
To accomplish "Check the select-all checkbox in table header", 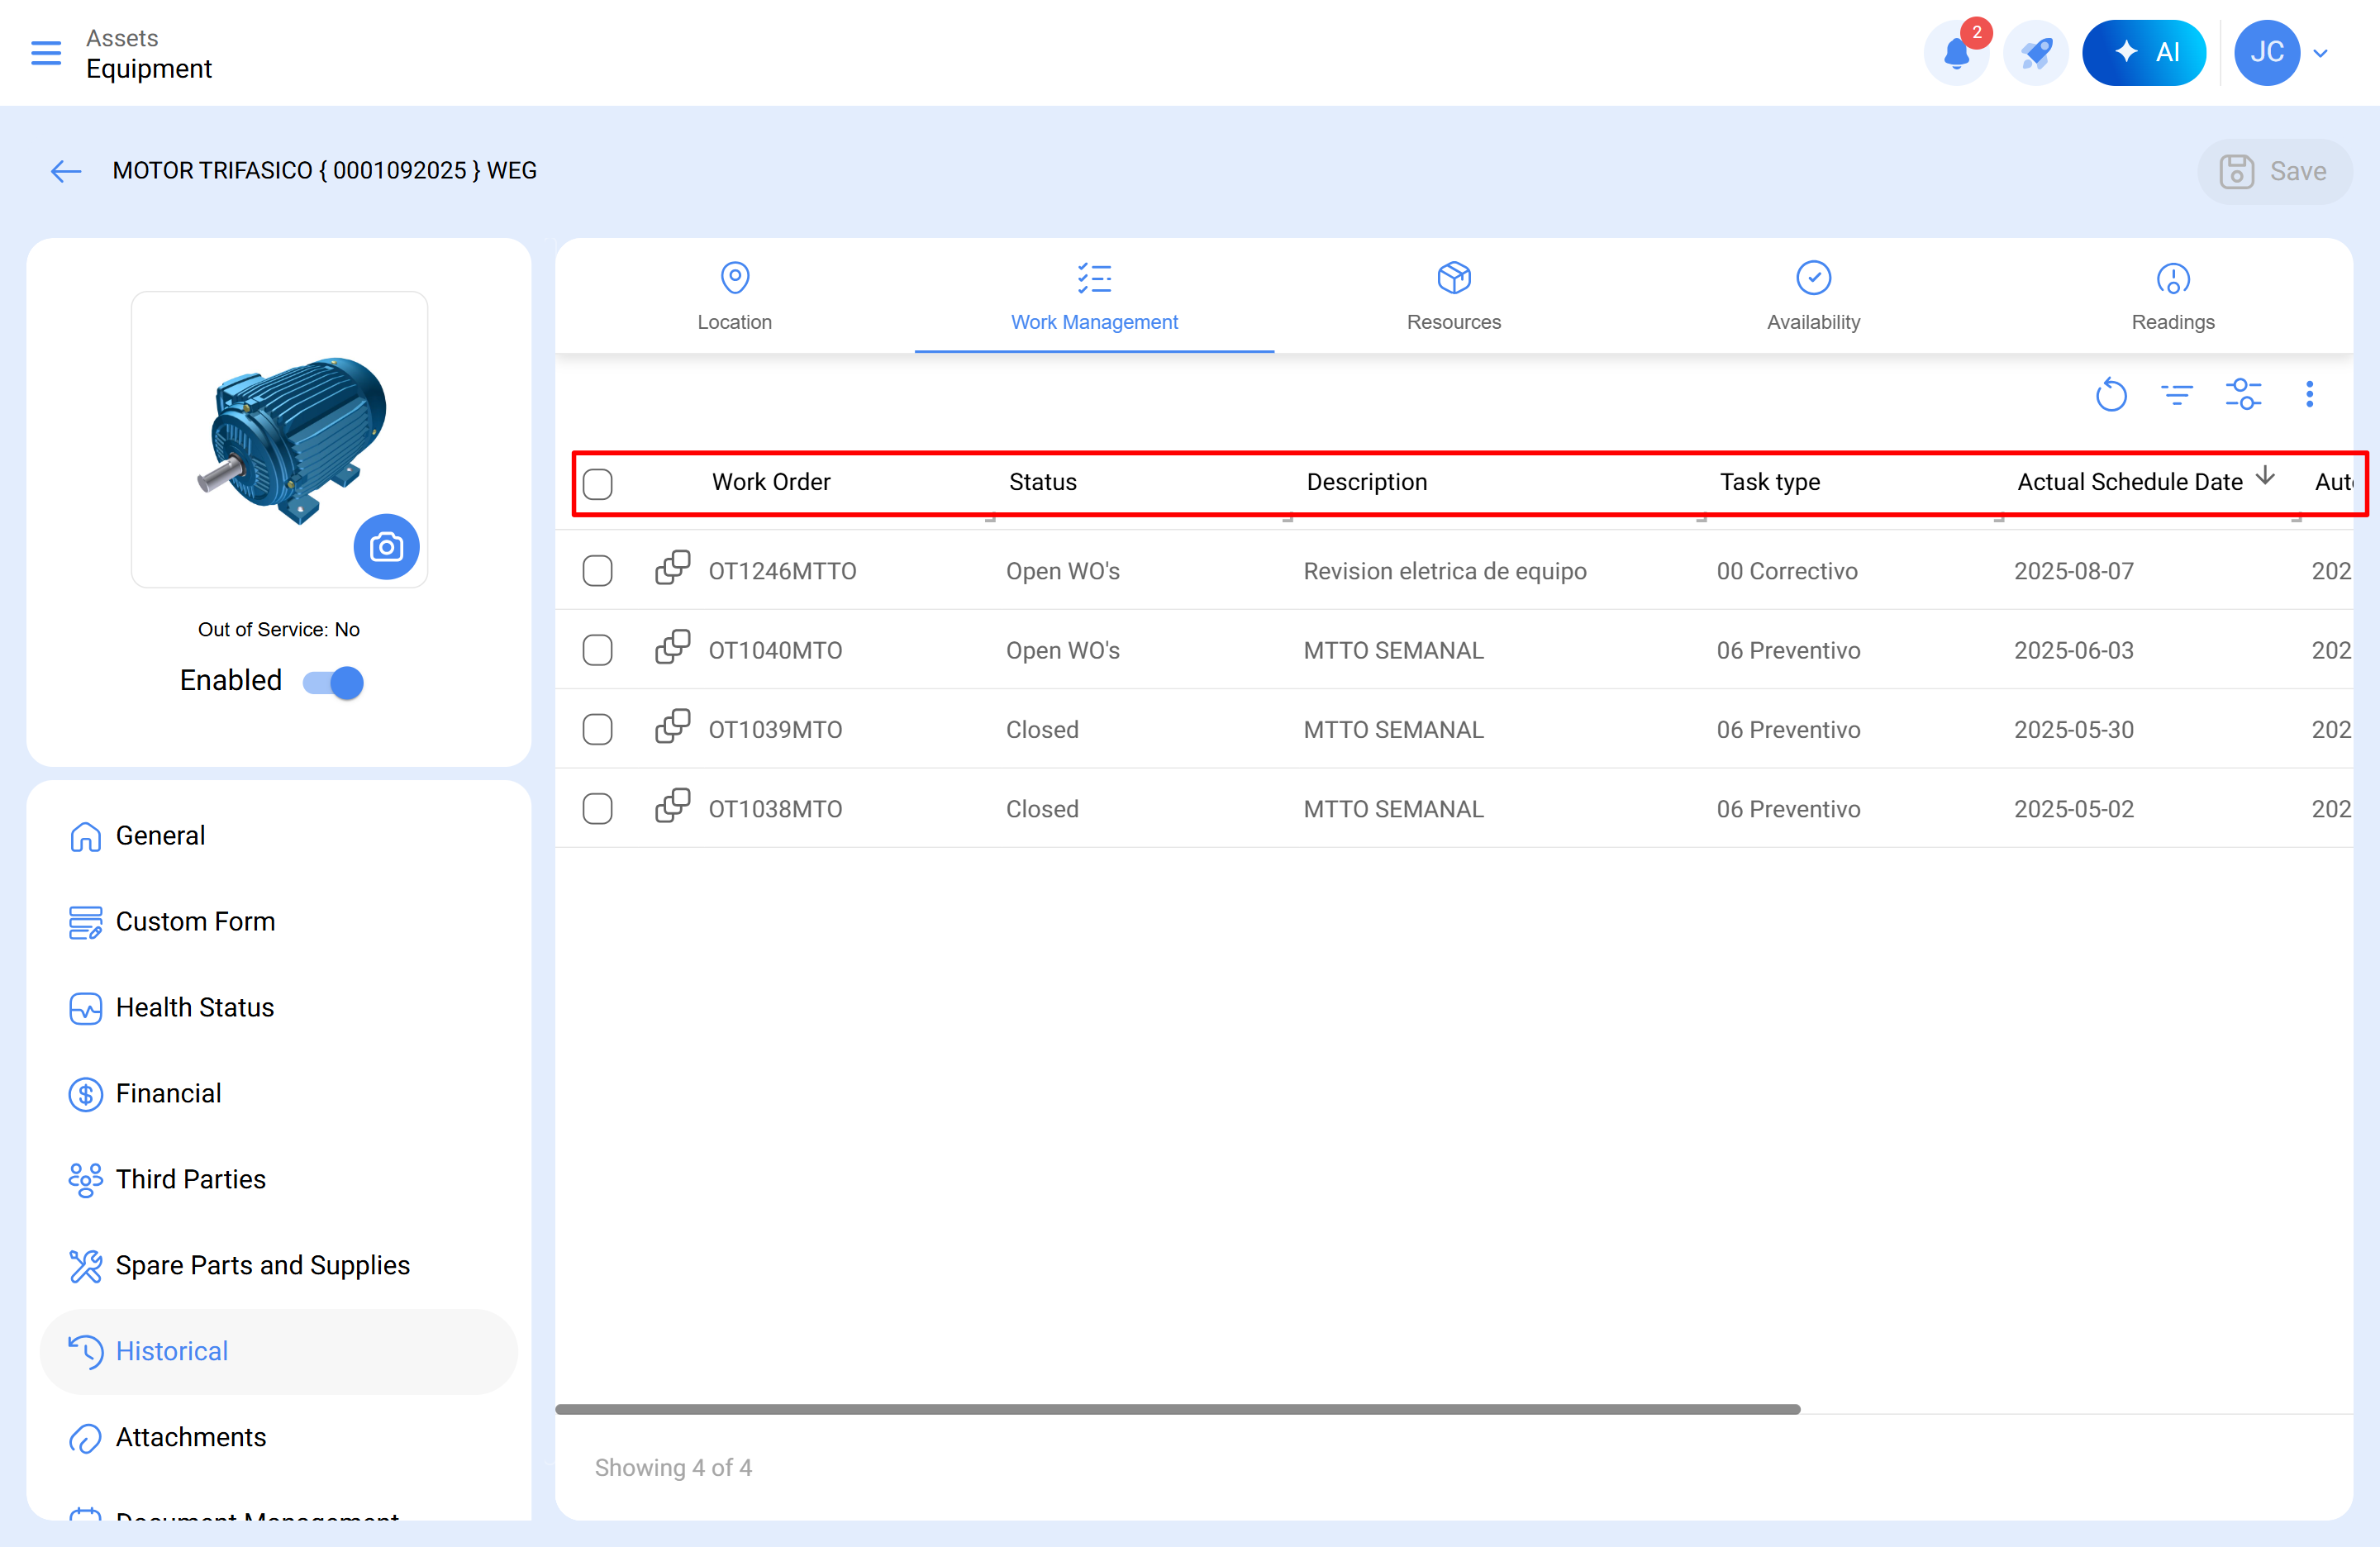I will (x=598, y=483).
